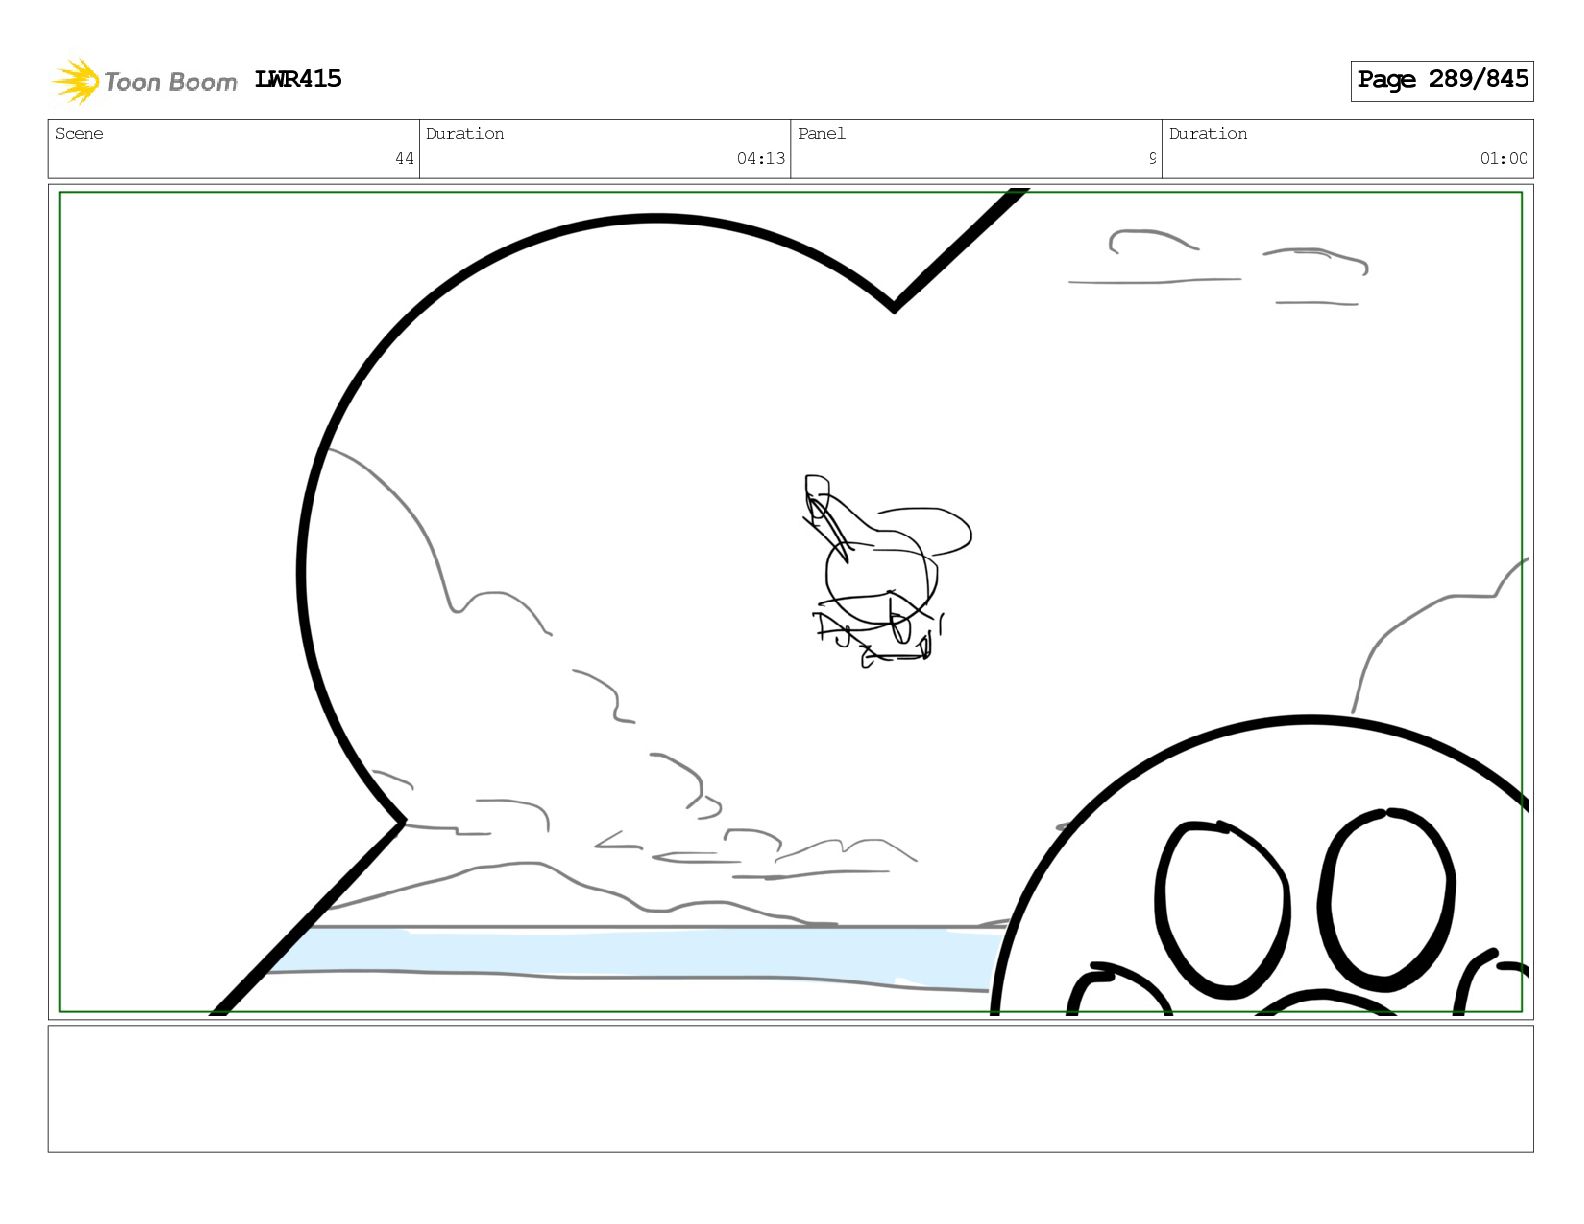Click the Page 289/845 indicator box
The height and width of the screenshot is (1224, 1584).
click(1442, 80)
